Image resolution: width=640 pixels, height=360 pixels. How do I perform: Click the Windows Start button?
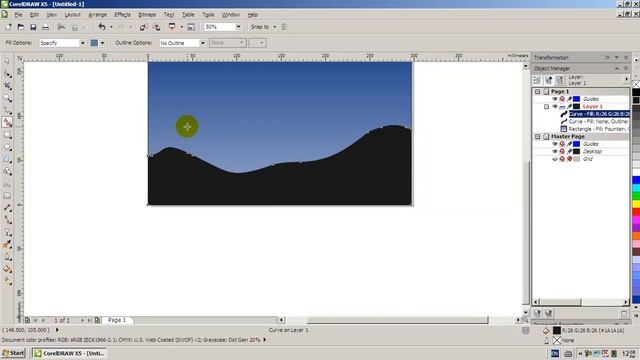pos(13,353)
